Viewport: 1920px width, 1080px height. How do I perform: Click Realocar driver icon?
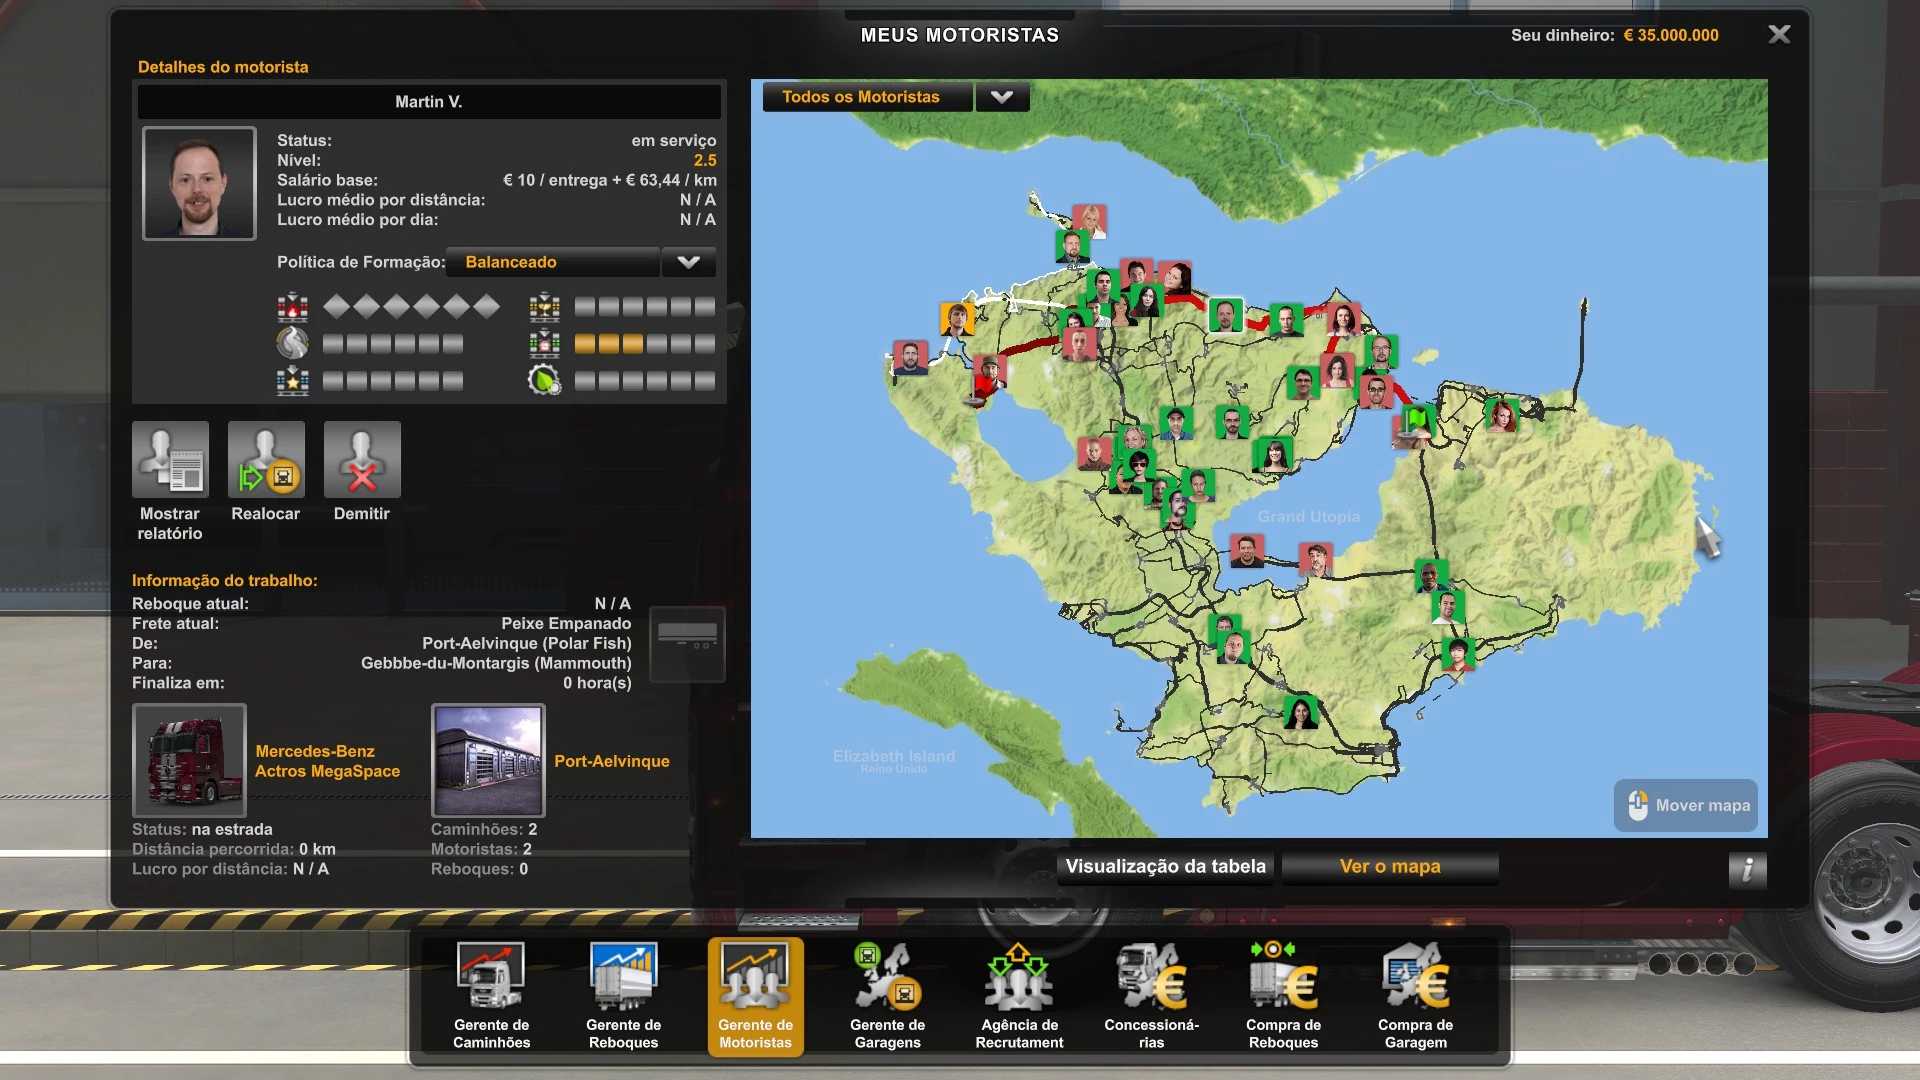(x=266, y=460)
